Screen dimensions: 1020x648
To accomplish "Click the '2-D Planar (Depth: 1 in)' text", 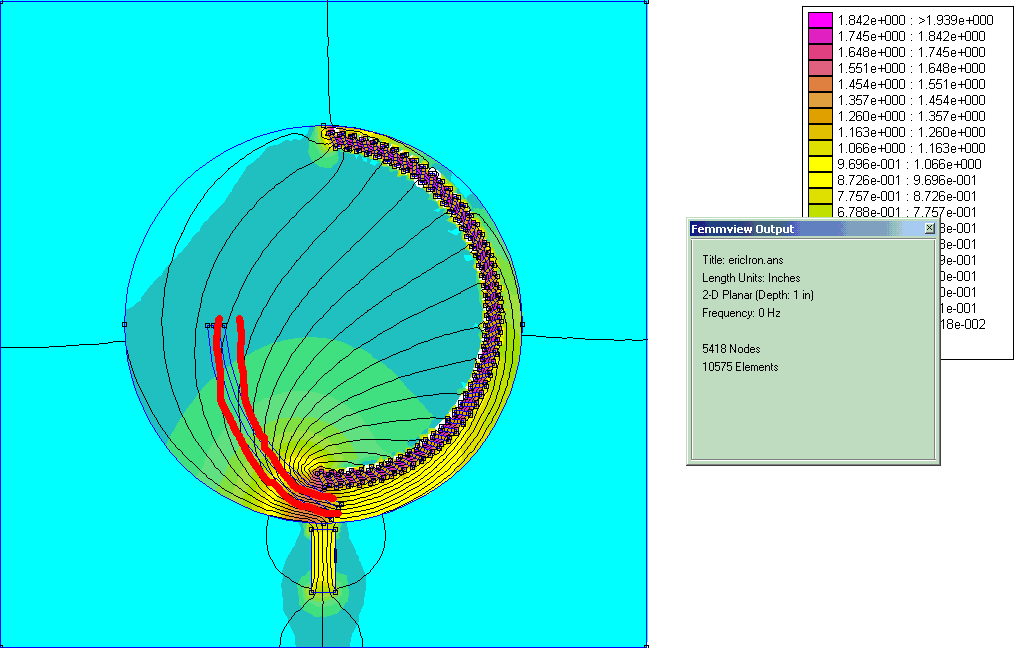I will pos(758,295).
